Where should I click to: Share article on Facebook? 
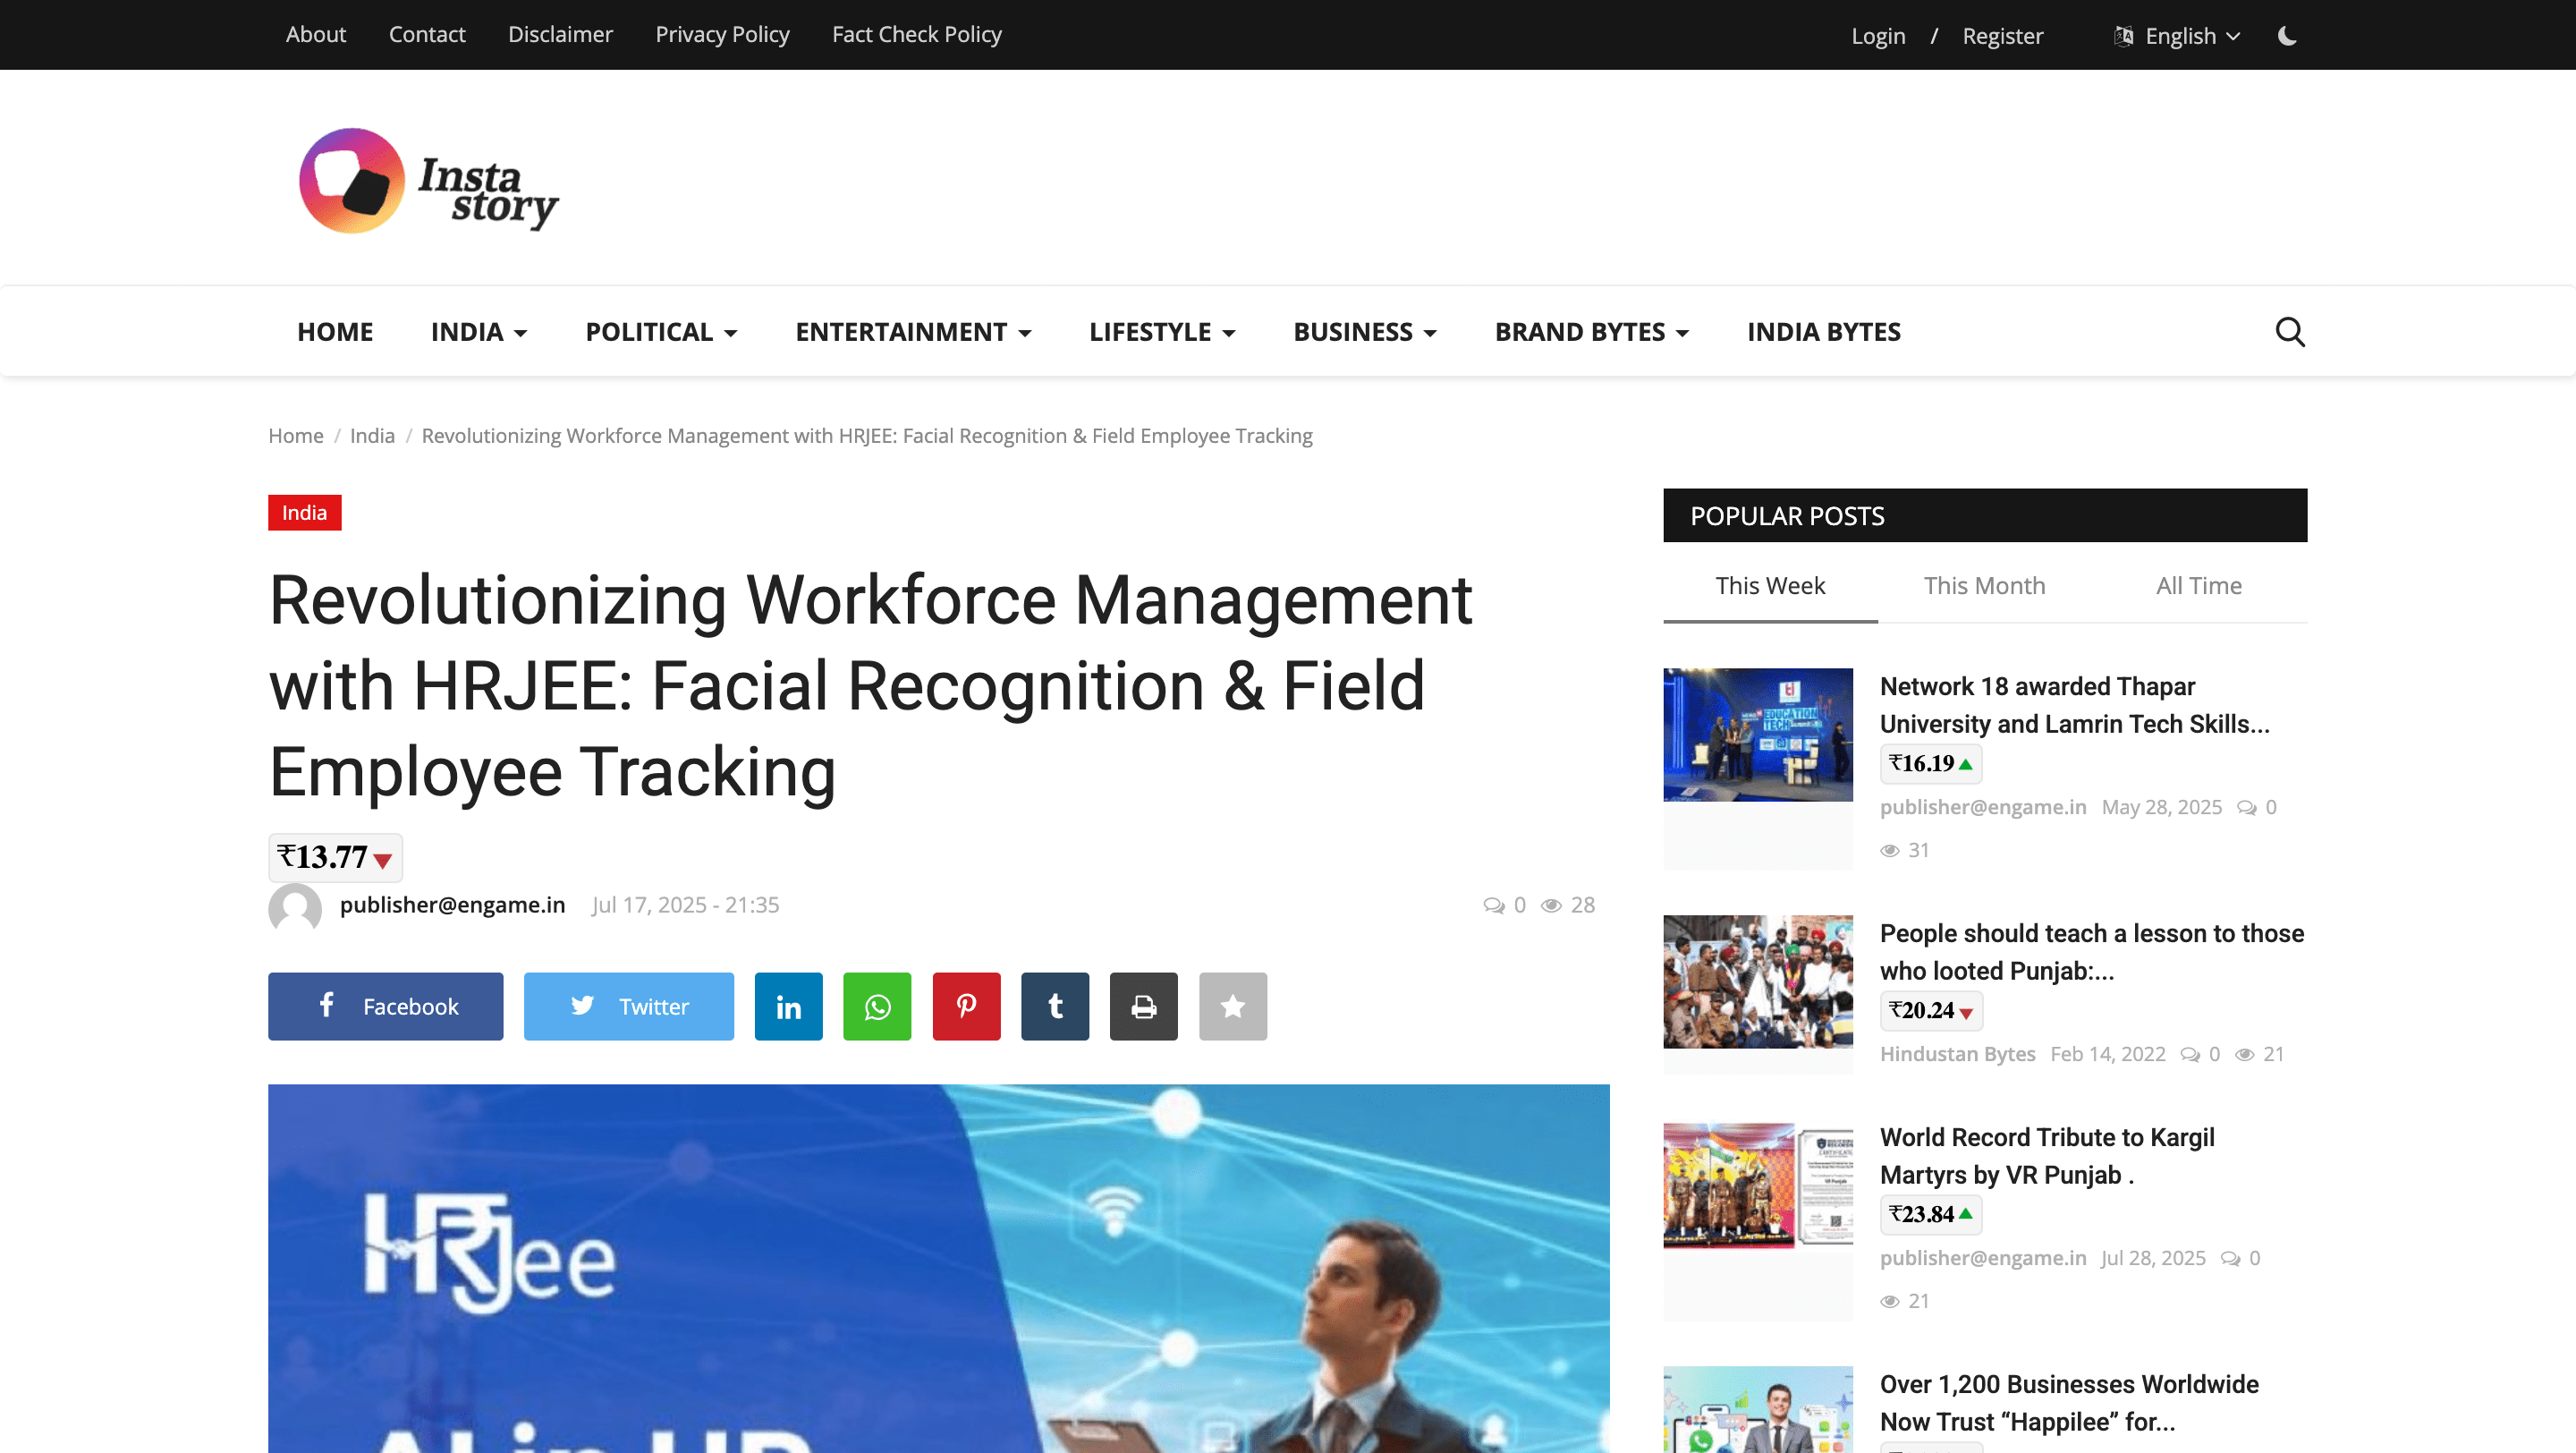tap(385, 1006)
